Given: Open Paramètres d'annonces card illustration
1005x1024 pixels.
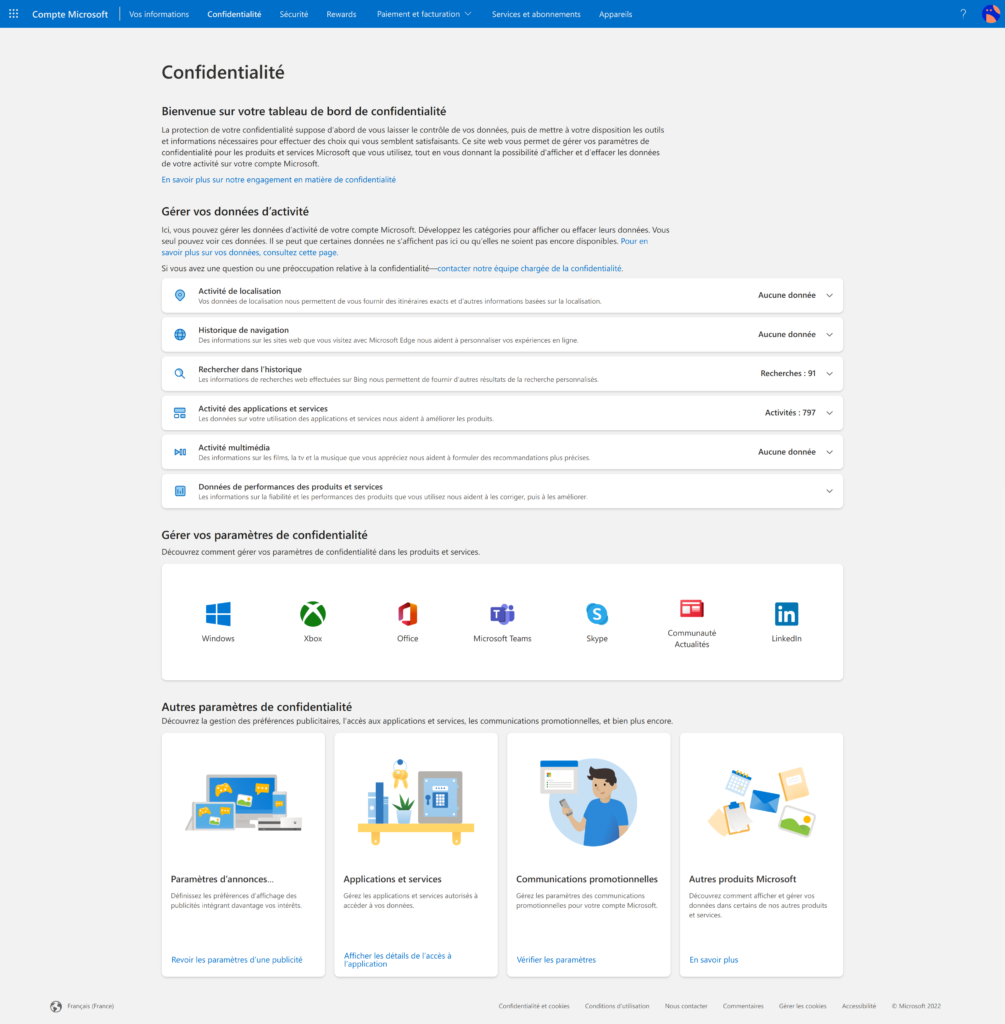Looking at the screenshot, I should point(244,803).
